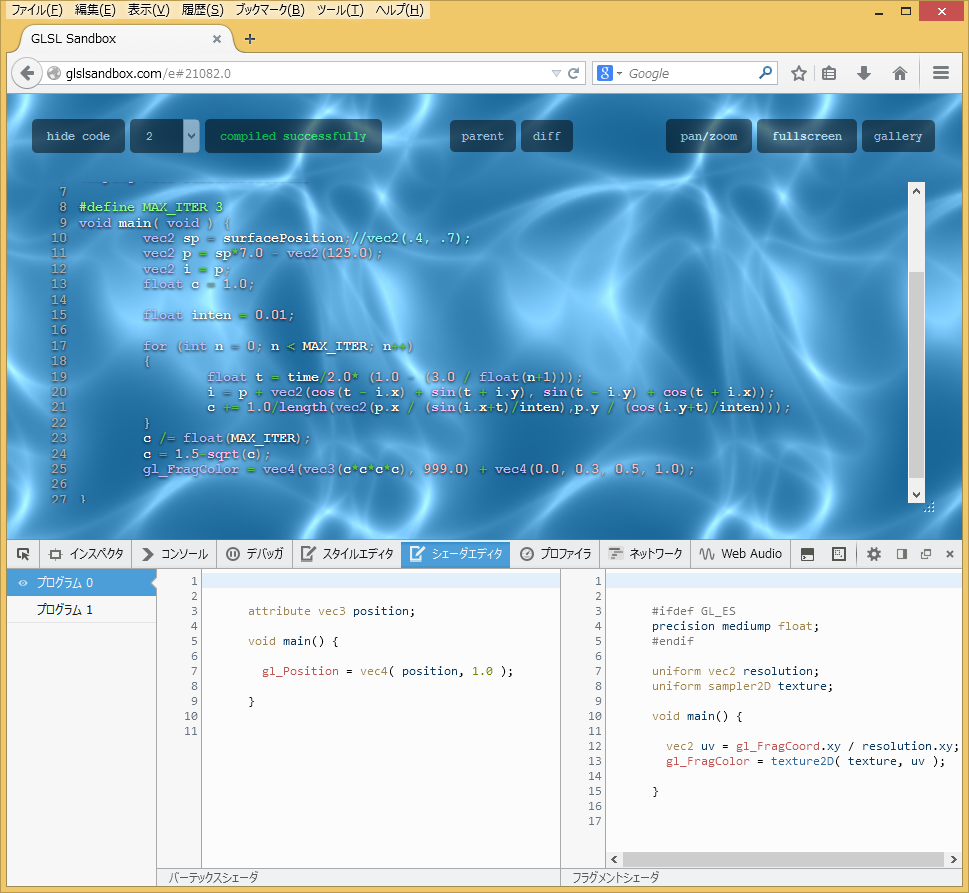Open the Firefox hamburger menu
Image resolution: width=969 pixels, height=893 pixels.
click(940, 73)
